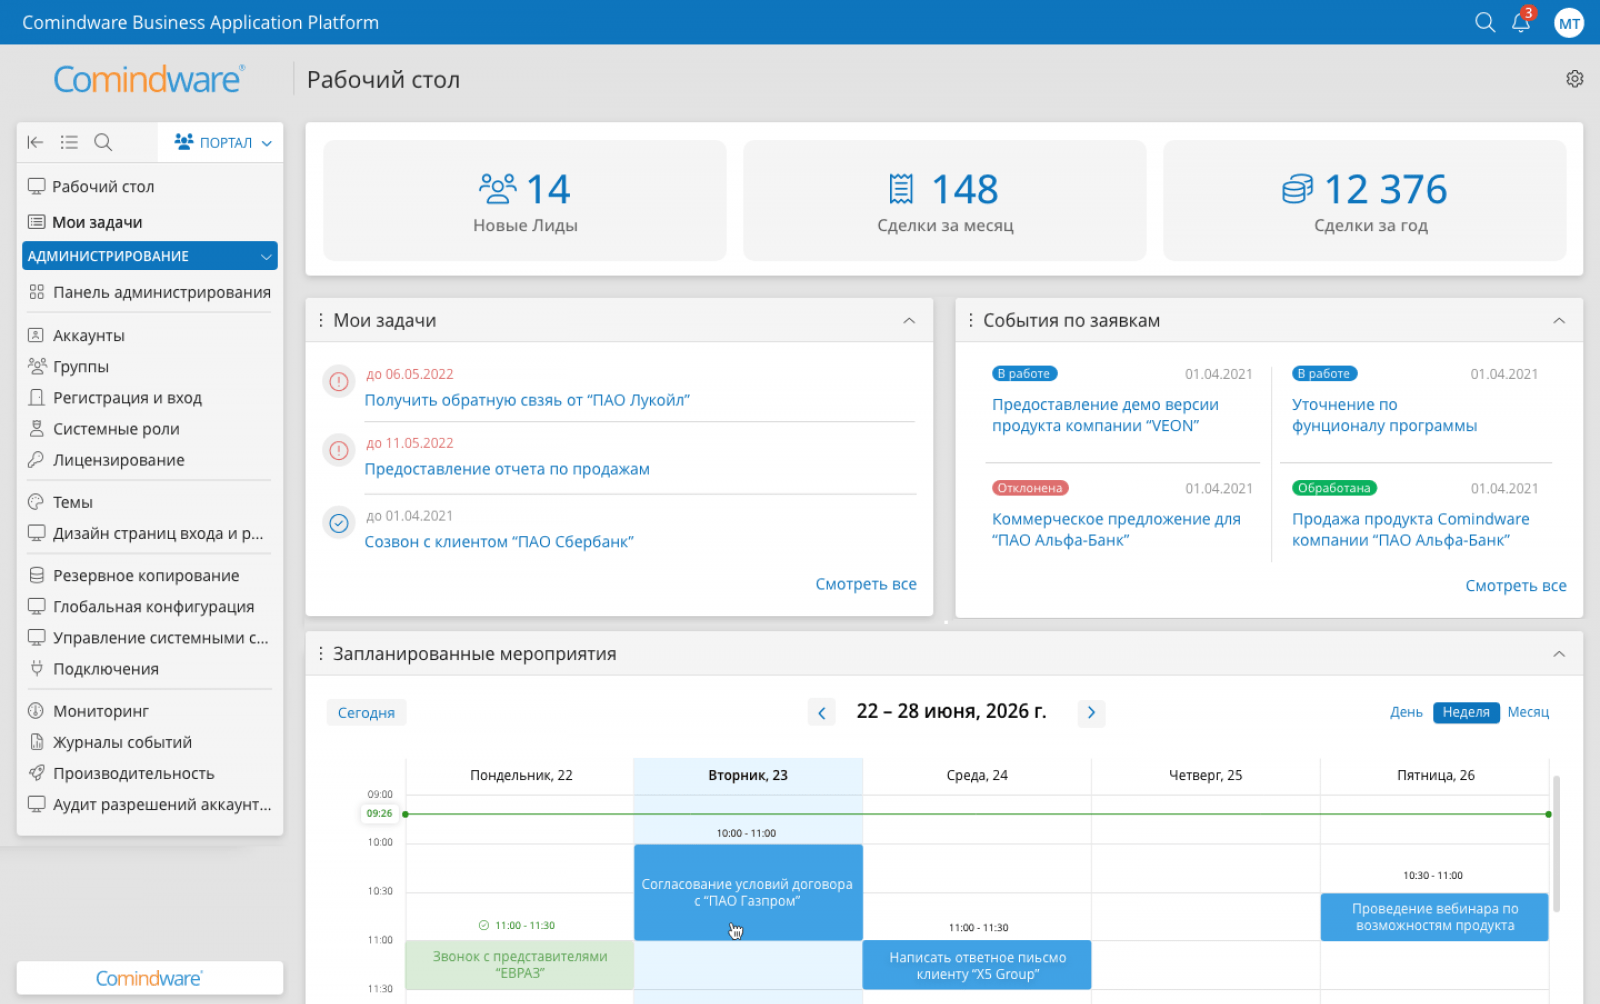Go to next week in calendar
The image size is (1600, 1004).
pos(1091,713)
